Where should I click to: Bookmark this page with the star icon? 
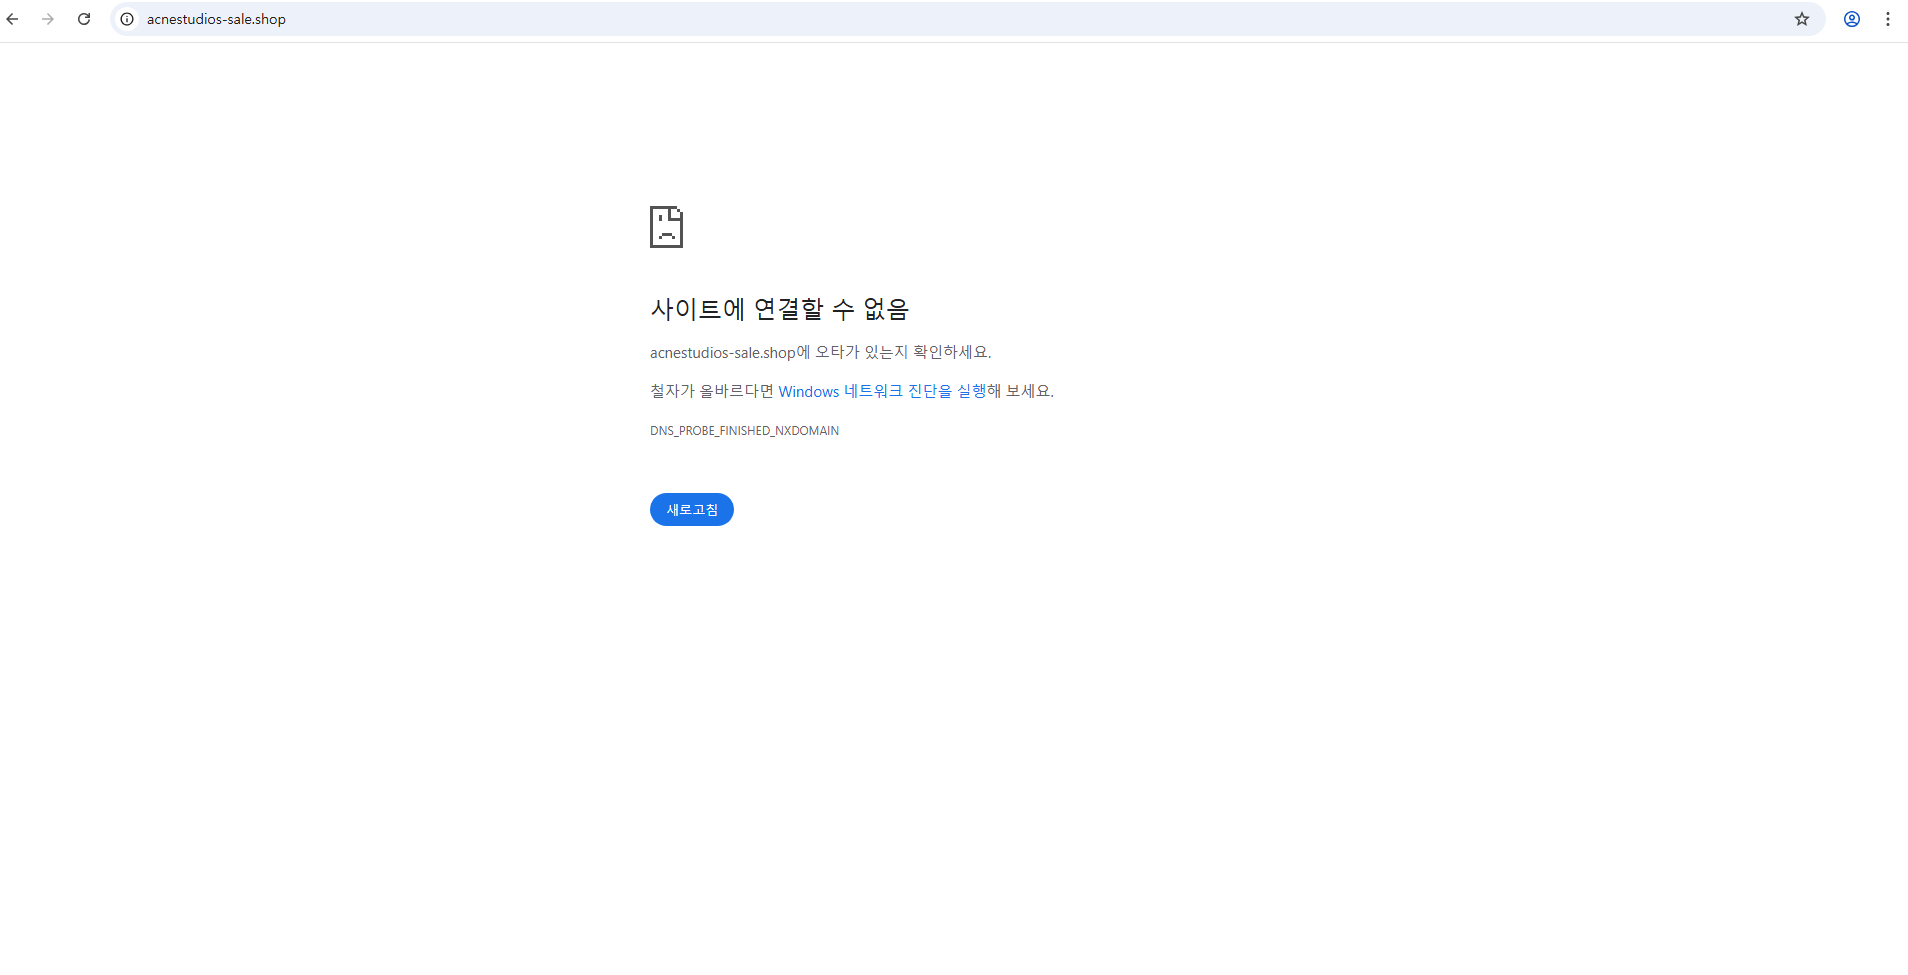coord(1802,19)
